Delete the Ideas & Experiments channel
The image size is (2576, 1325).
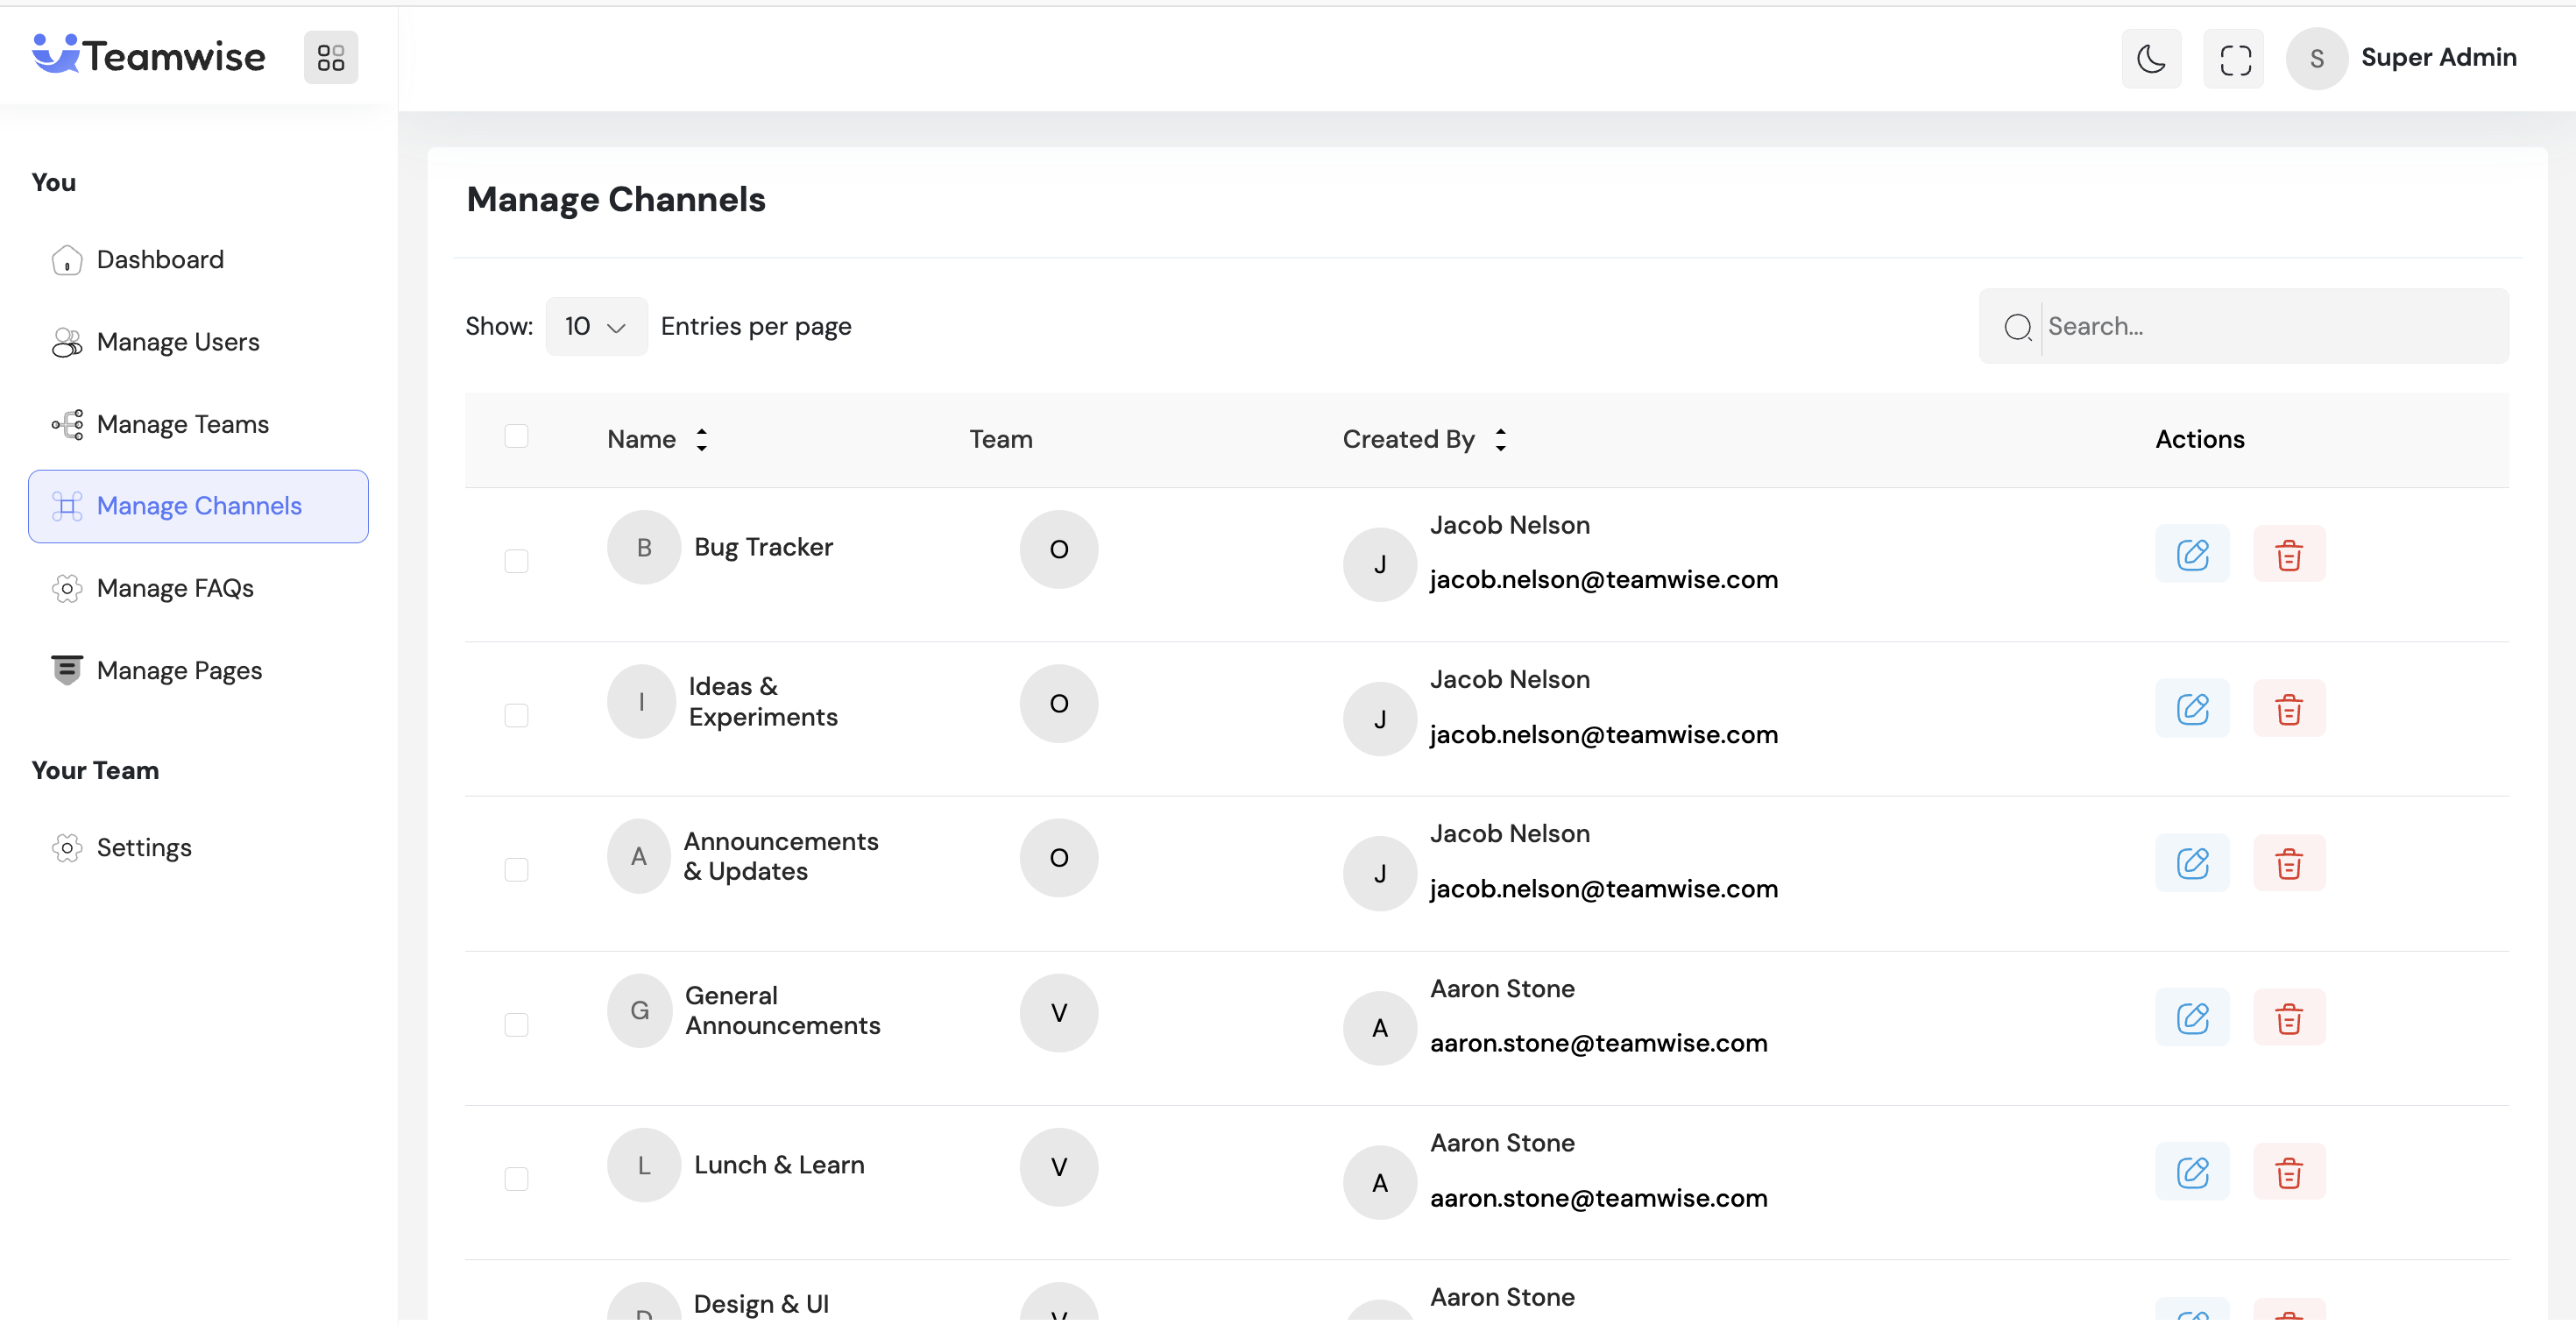[2289, 709]
